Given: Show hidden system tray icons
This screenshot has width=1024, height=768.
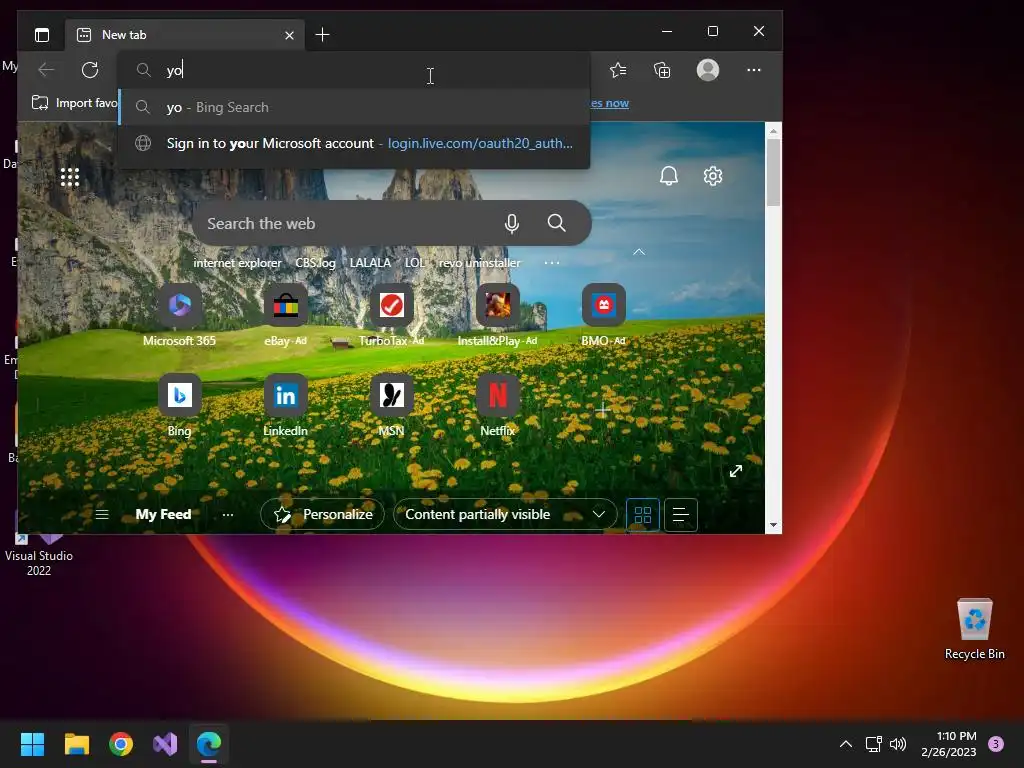Looking at the screenshot, I should tap(846, 744).
